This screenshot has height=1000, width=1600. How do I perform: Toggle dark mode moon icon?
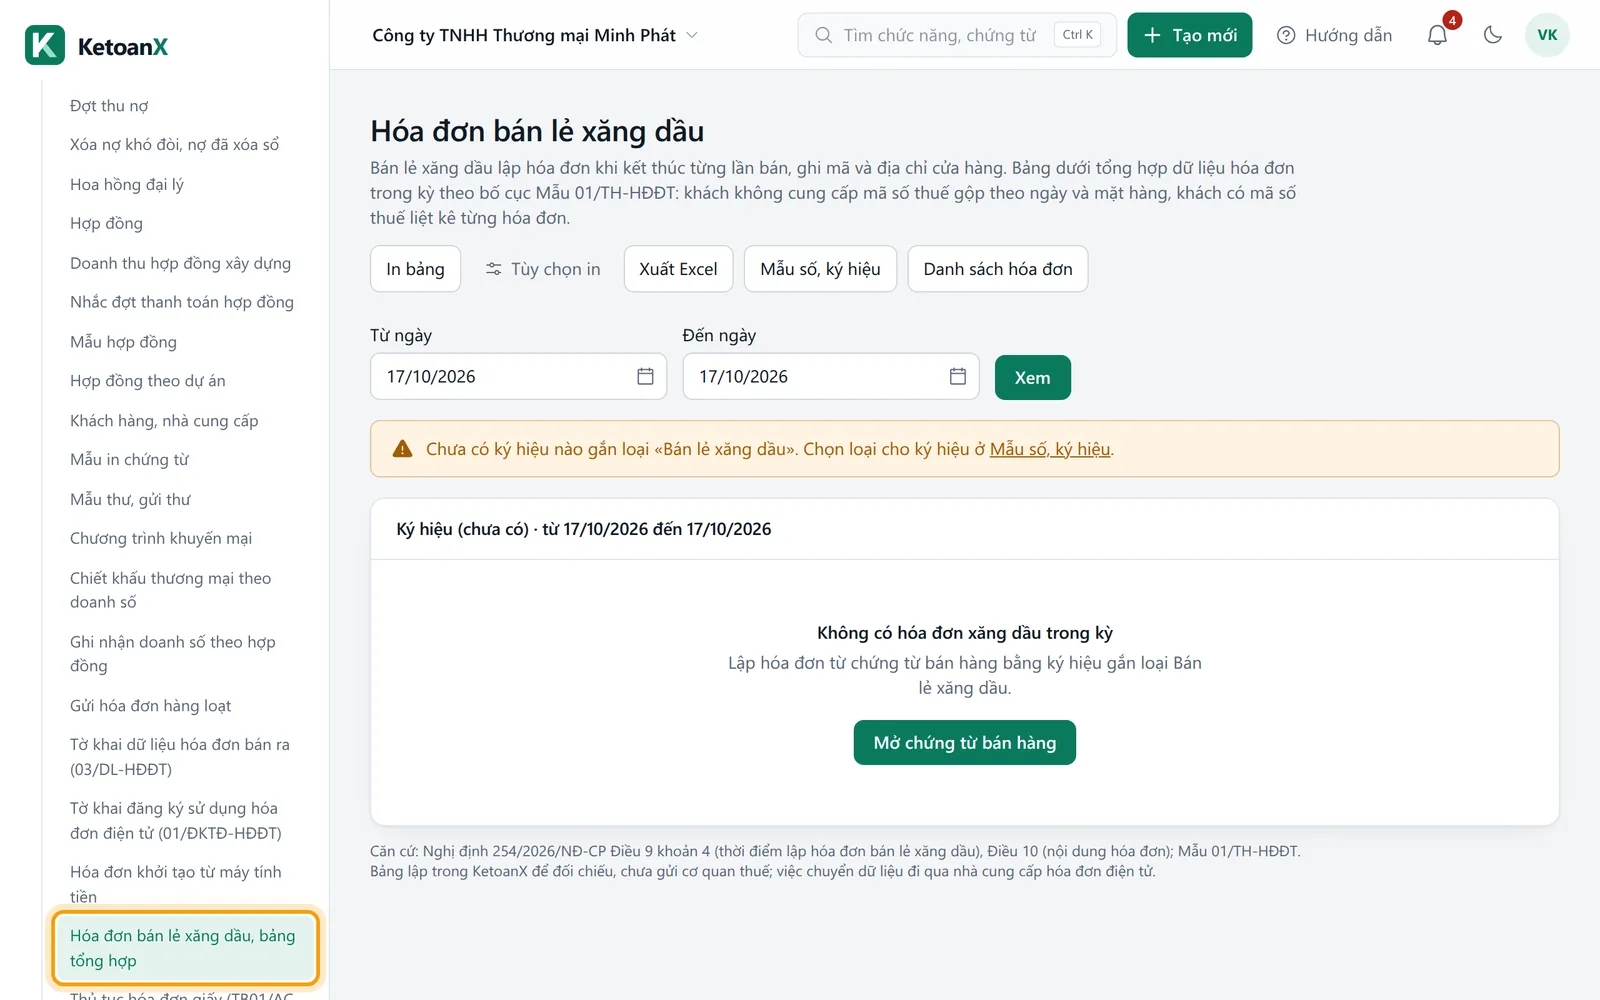pyautogui.click(x=1493, y=35)
